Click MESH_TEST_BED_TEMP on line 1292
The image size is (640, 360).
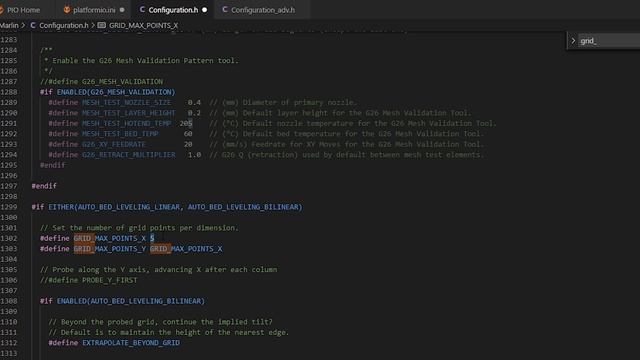click(120, 134)
